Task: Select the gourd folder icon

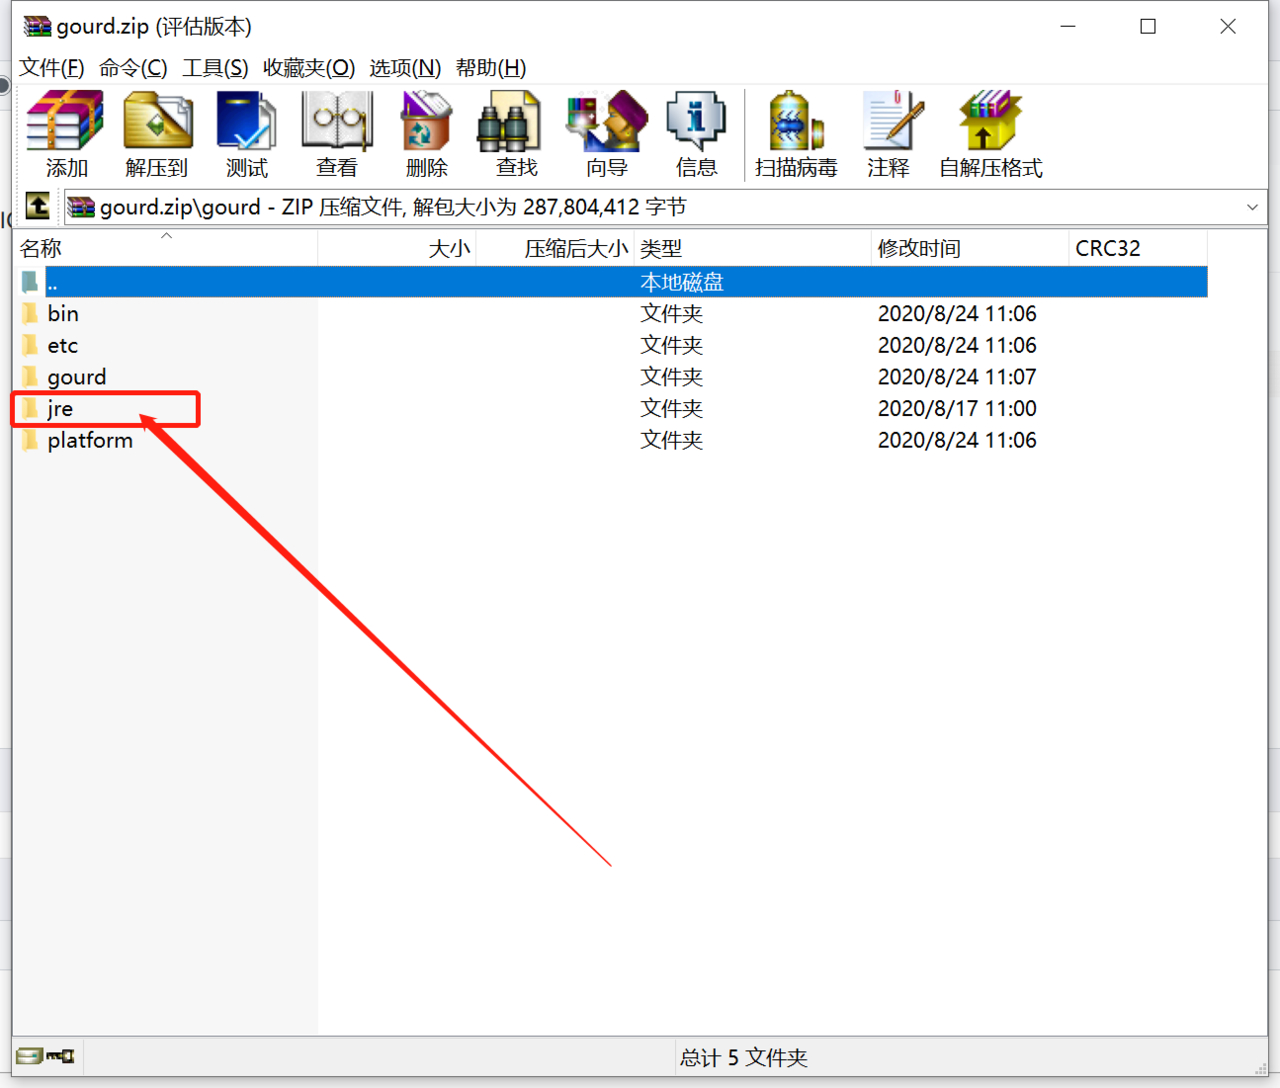Action: pos(31,377)
